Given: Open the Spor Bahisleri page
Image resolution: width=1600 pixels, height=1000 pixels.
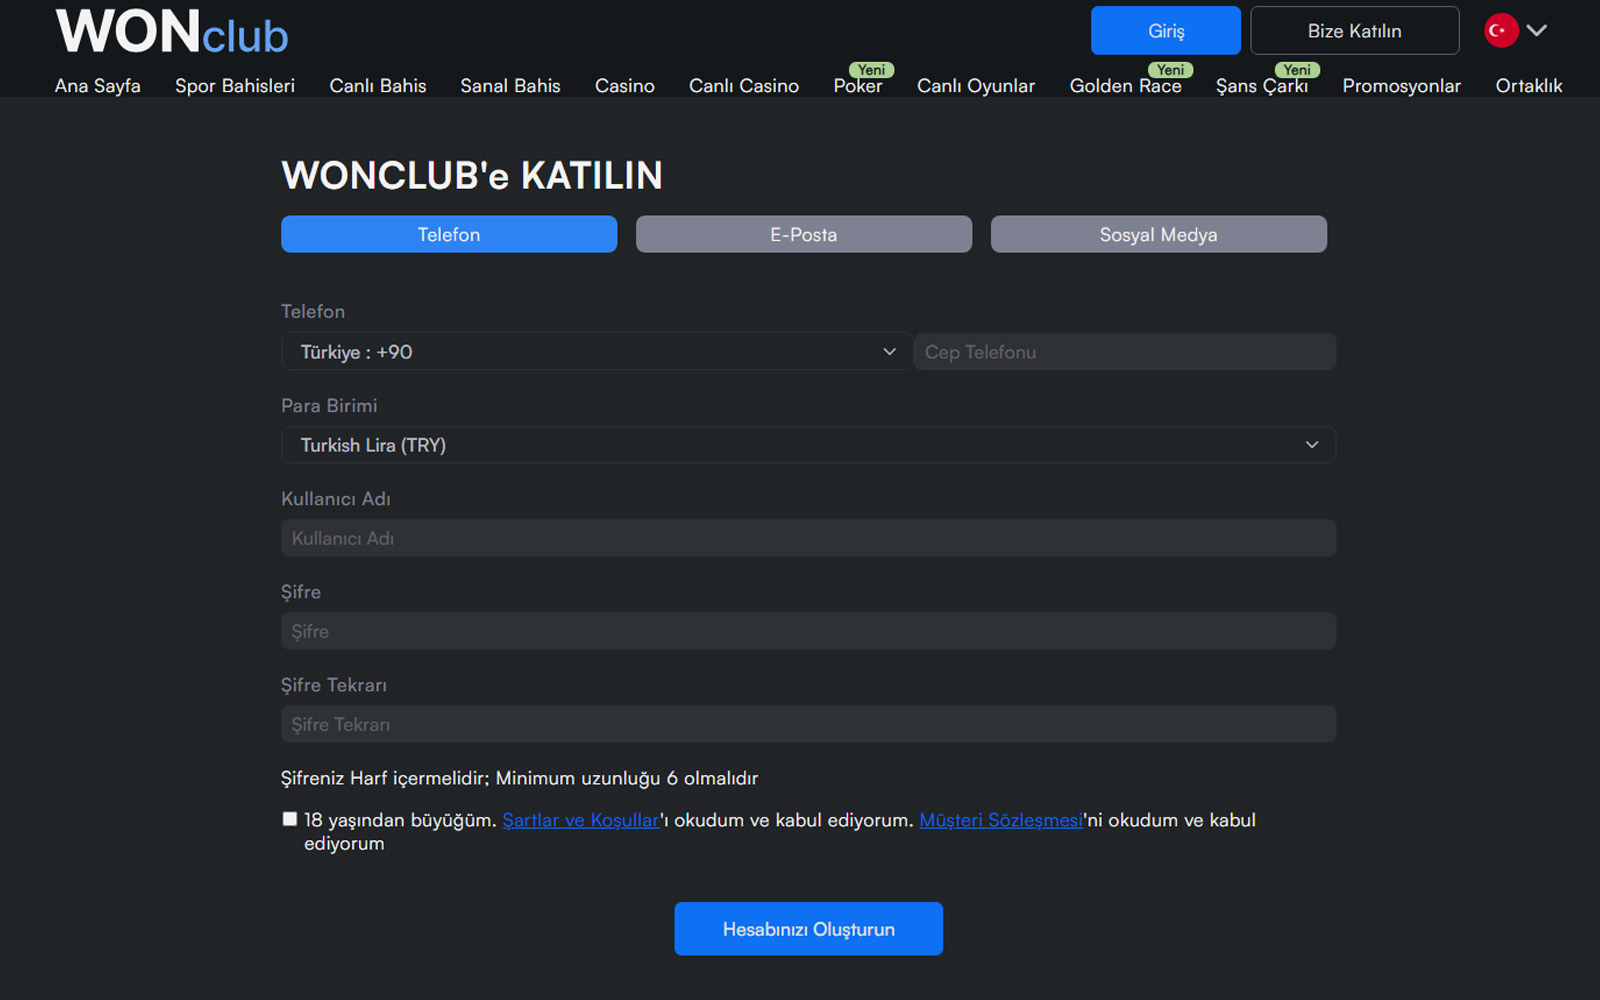Looking at the screenshot, I should coord(235,86).
